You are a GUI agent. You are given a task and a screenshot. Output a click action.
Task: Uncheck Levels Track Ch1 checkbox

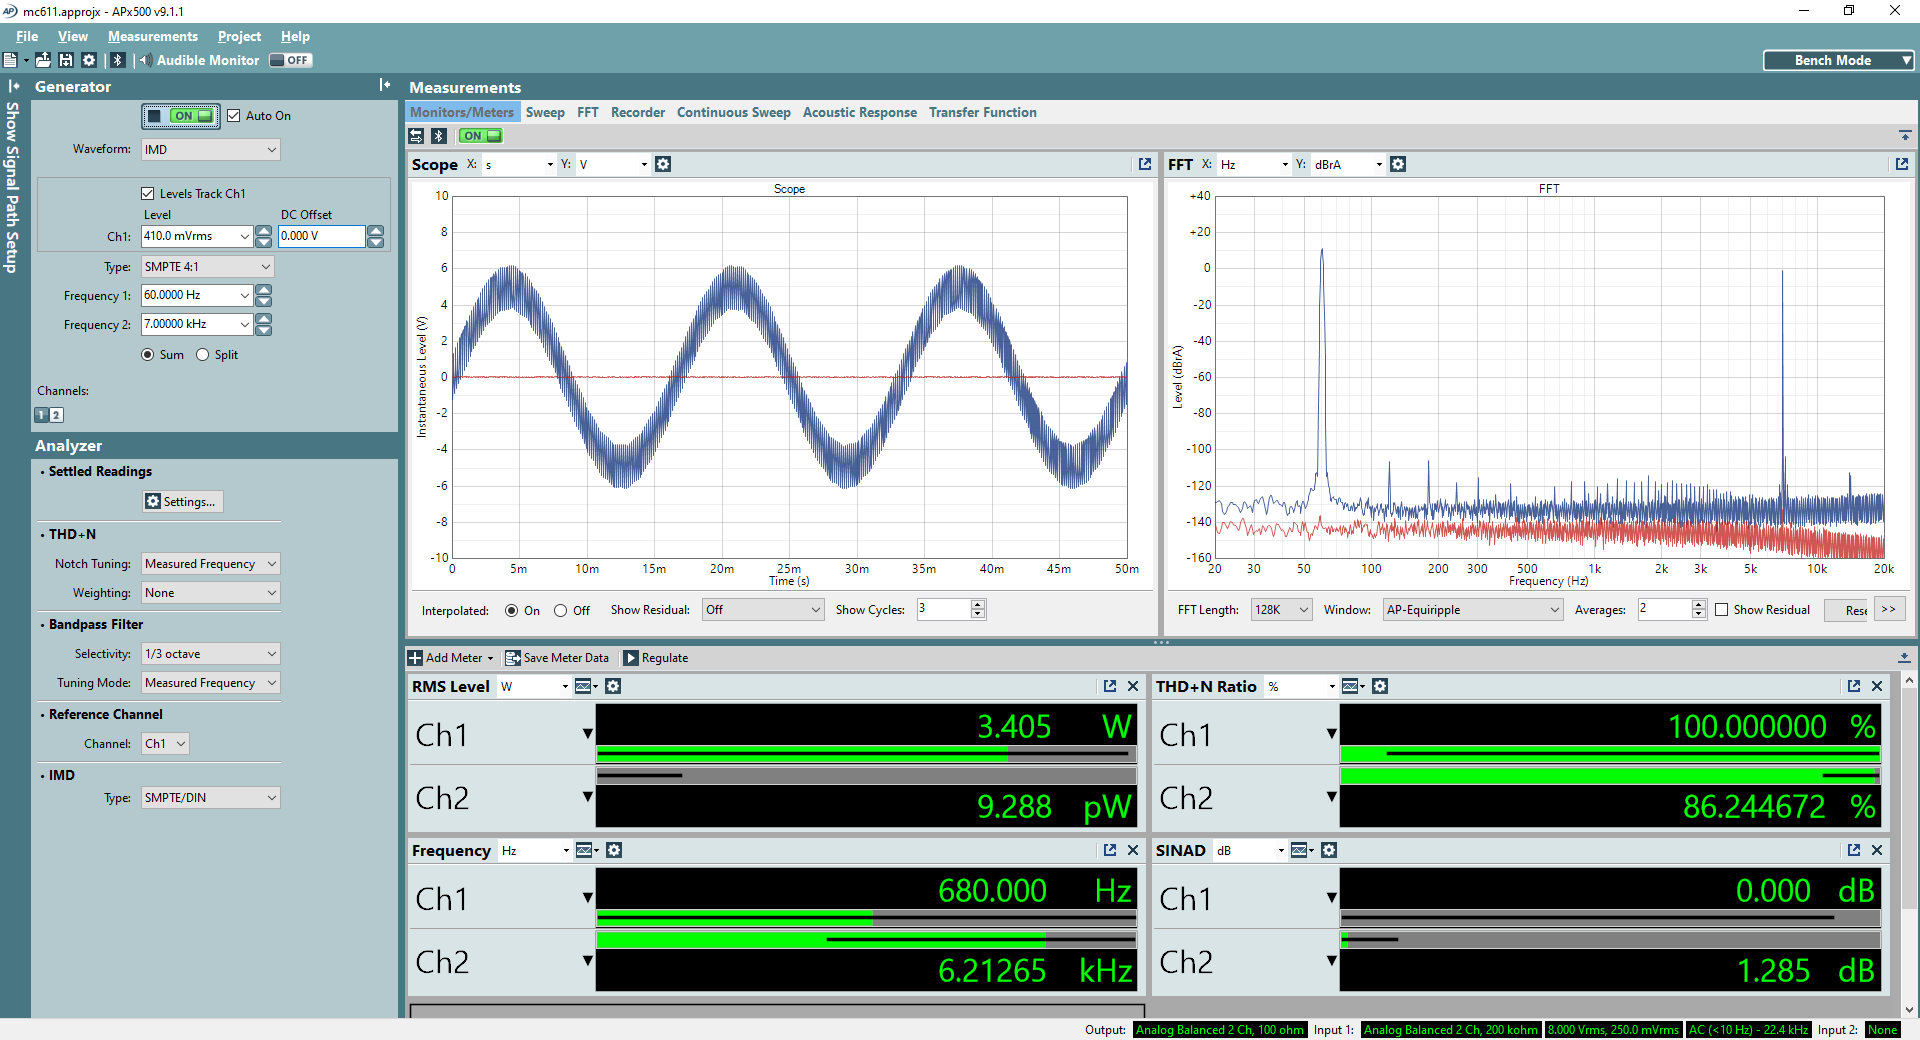tap(148, 194)
